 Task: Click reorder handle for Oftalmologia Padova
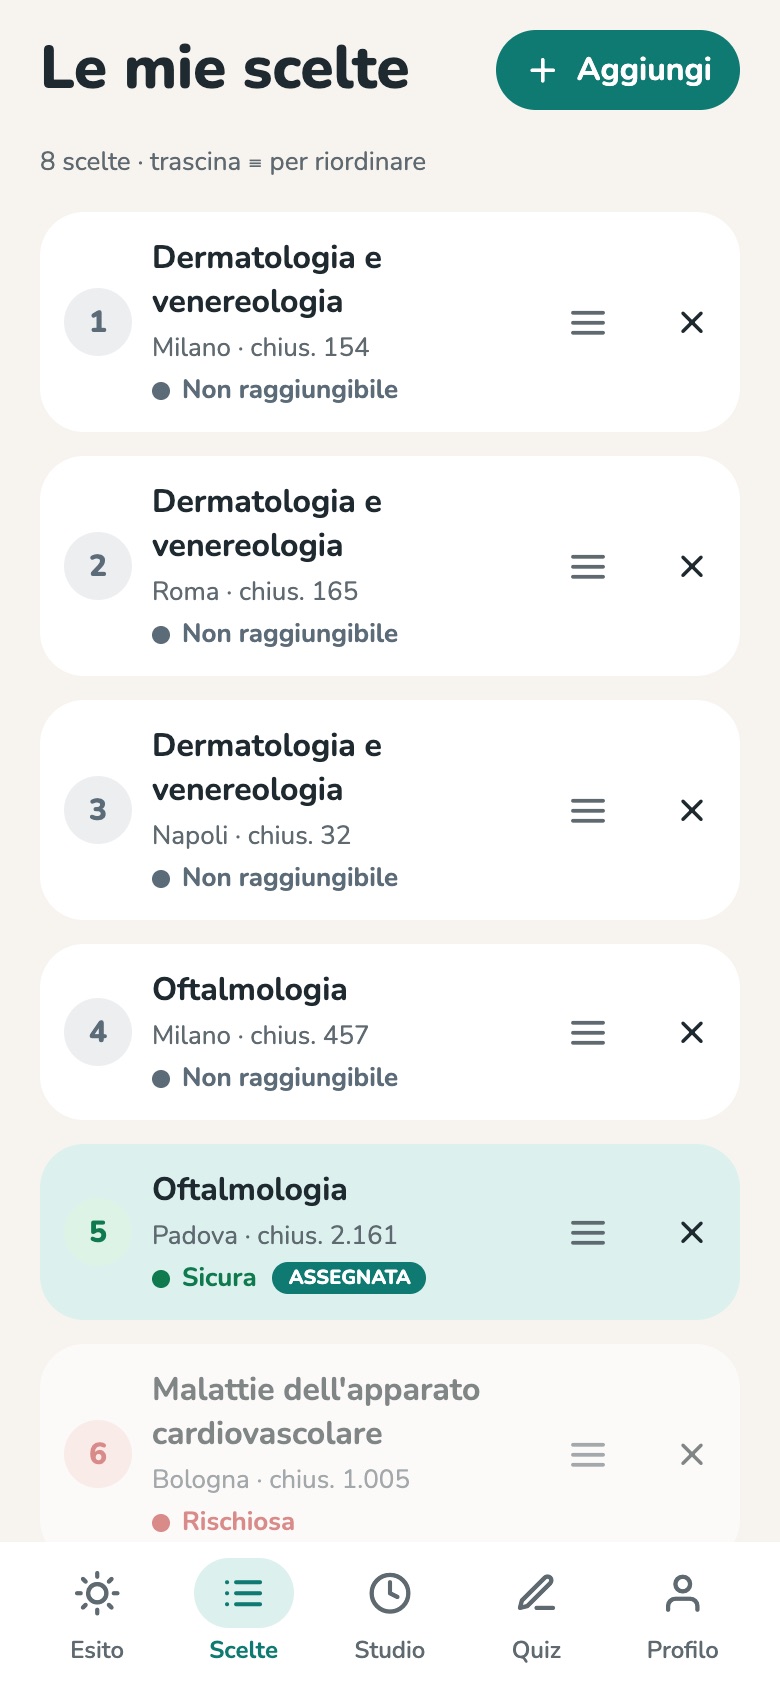pyautogui.click(x=588, y=1232)
